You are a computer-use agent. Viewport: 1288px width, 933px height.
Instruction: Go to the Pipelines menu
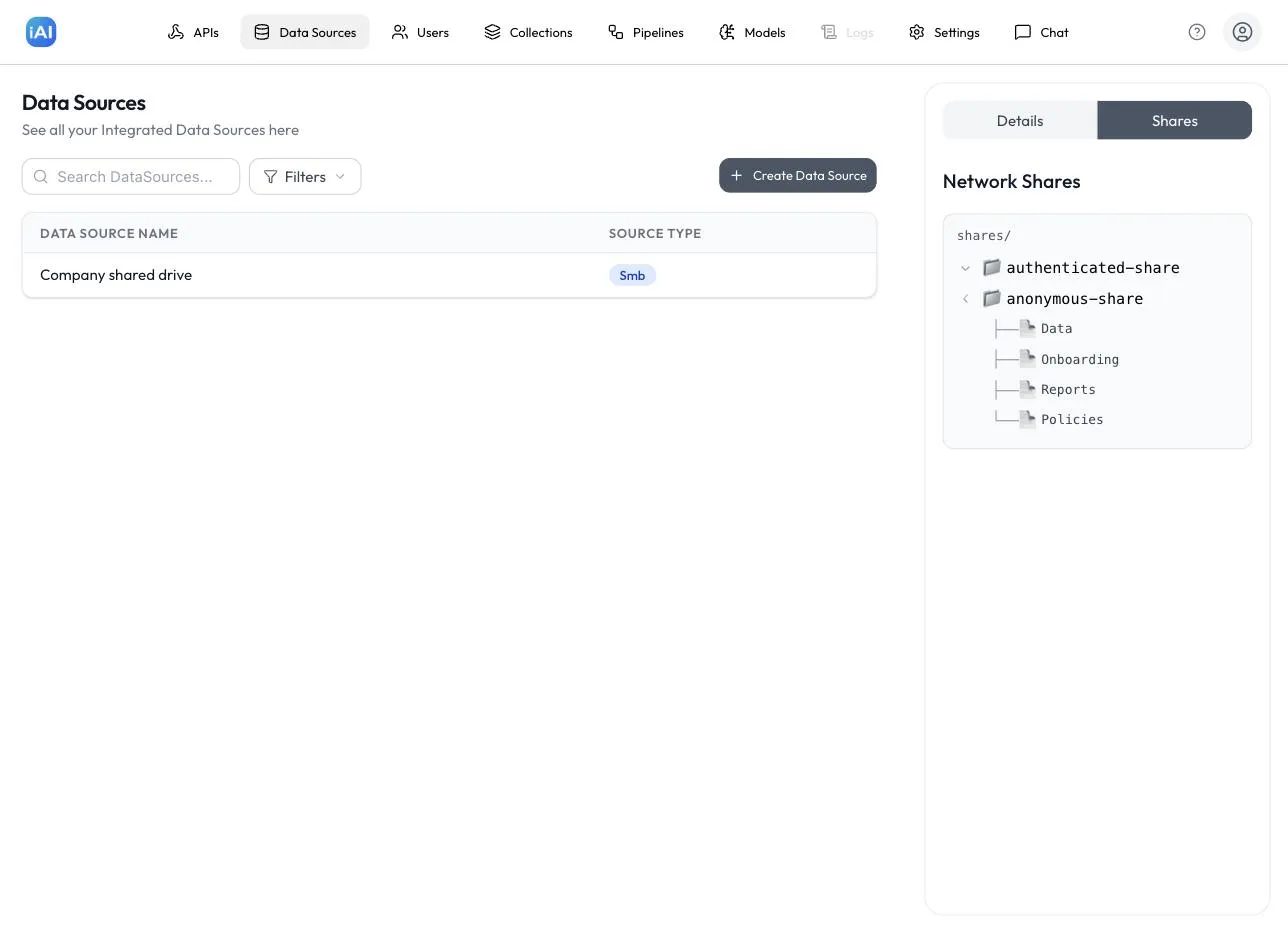[x=646, y=32]
